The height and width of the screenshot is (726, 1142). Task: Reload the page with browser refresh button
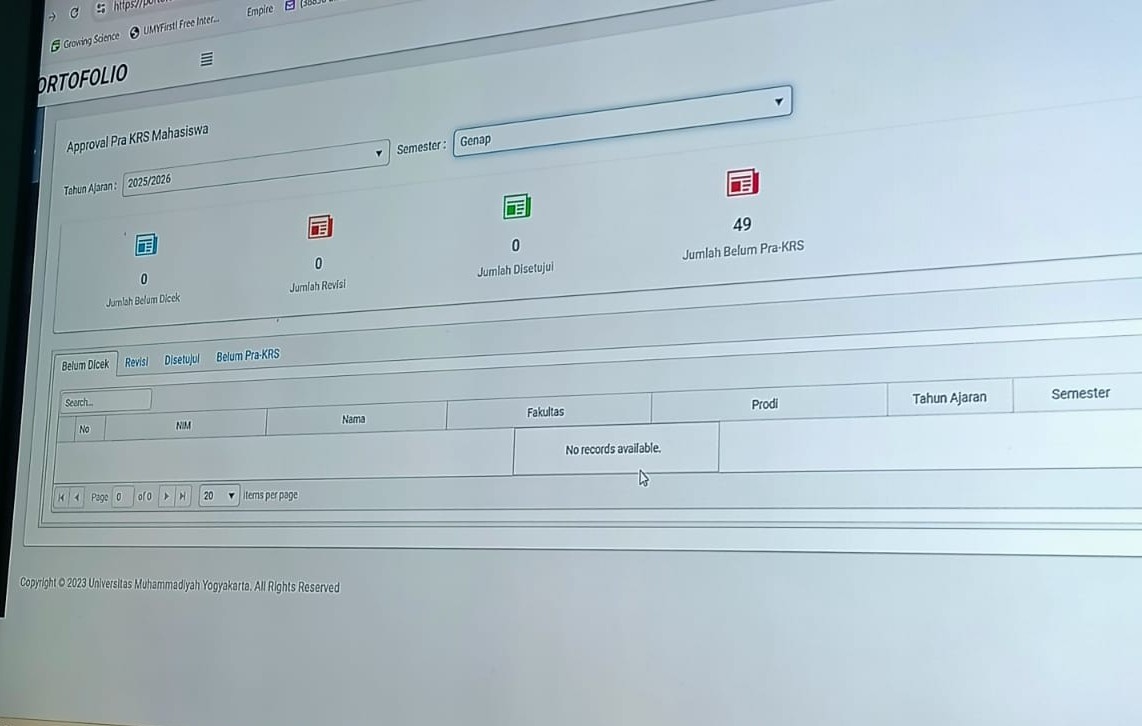74,13
